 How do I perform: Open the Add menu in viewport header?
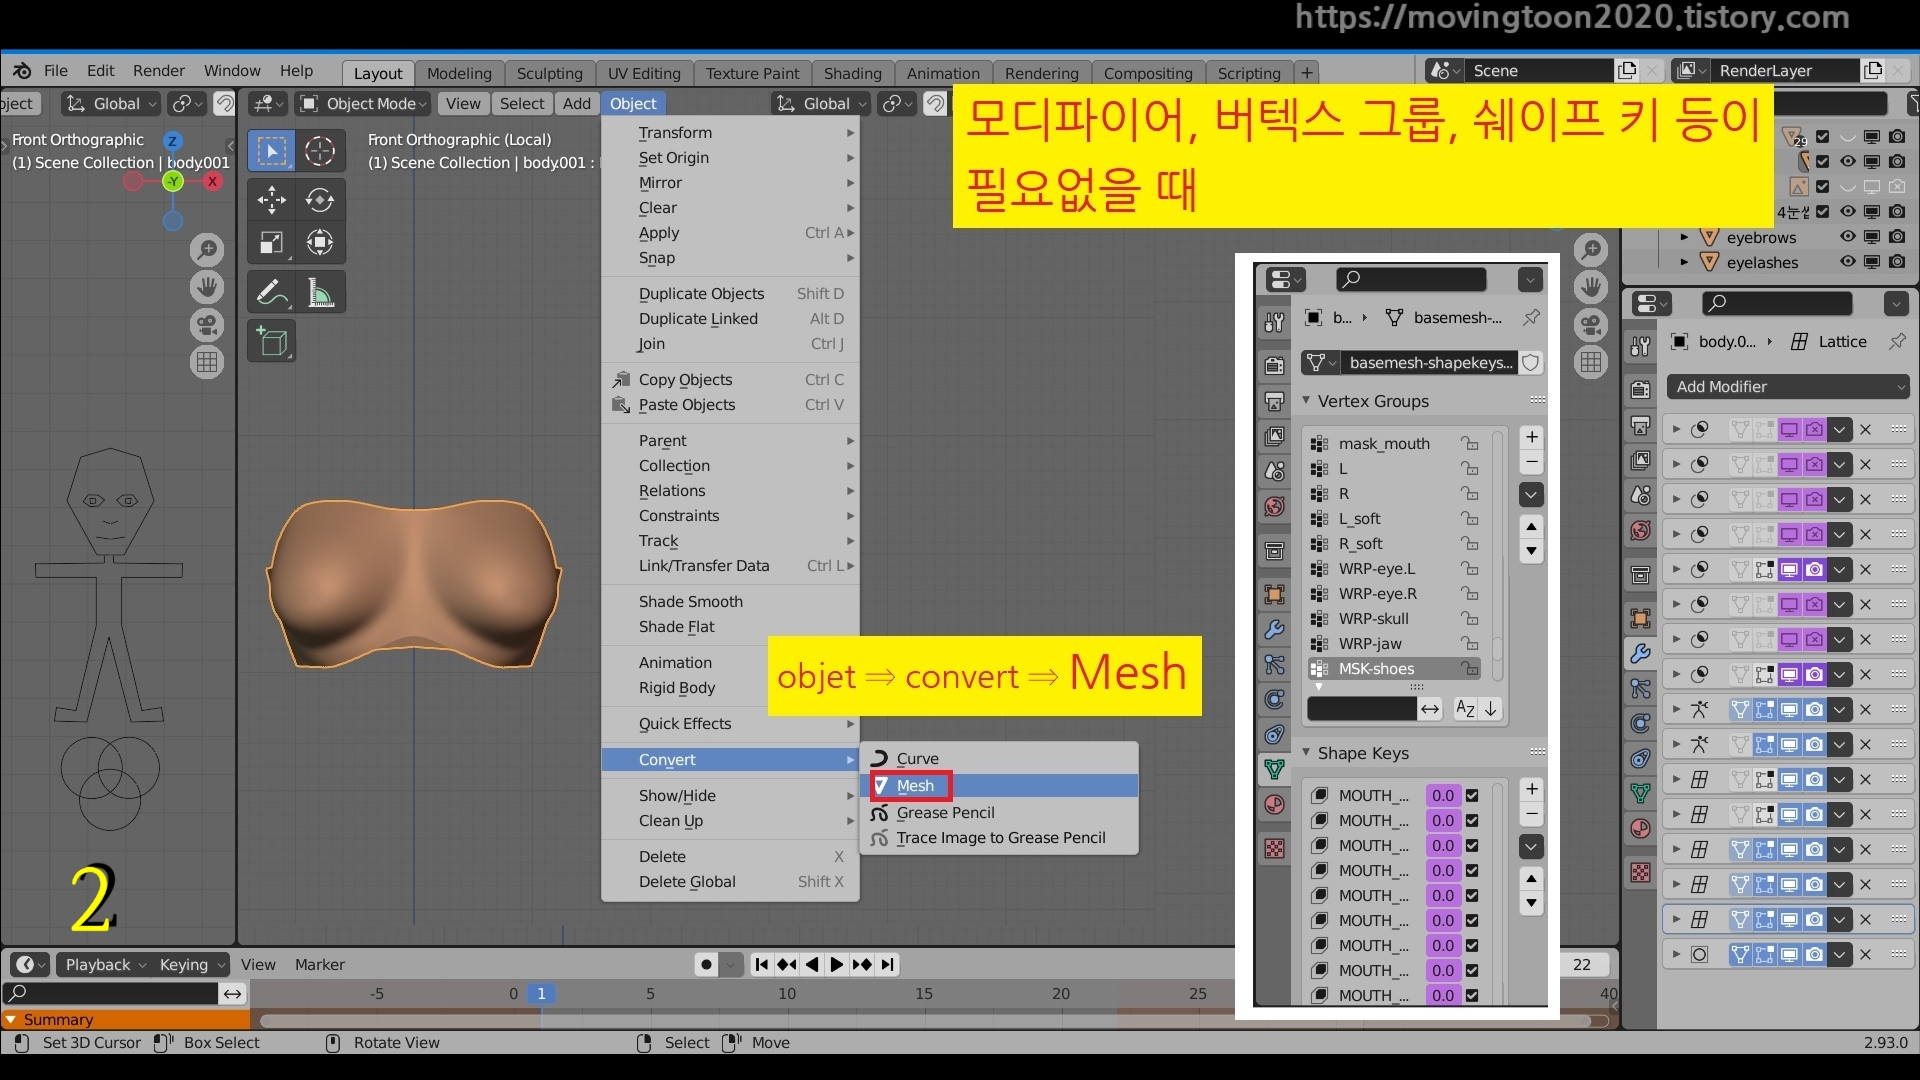(x=577, y=104)
